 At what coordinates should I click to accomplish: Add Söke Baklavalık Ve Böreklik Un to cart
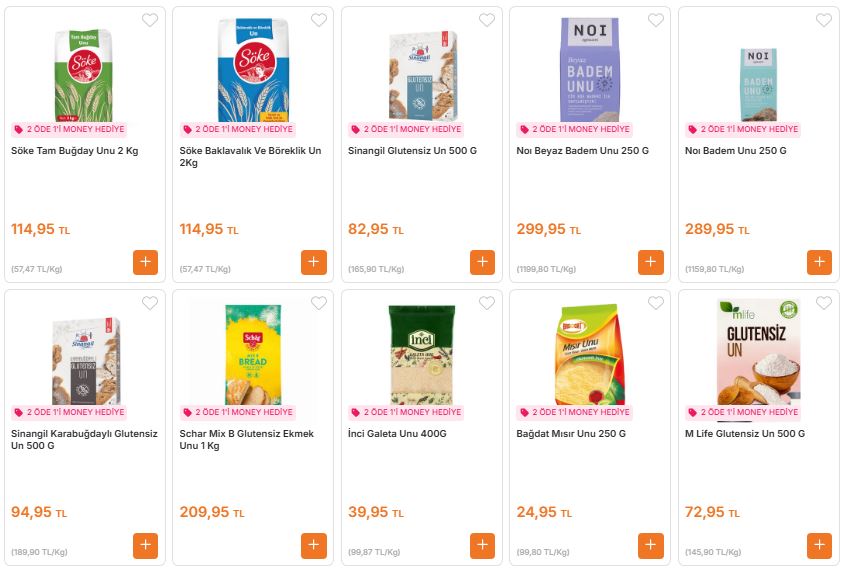tap(314, 263)
